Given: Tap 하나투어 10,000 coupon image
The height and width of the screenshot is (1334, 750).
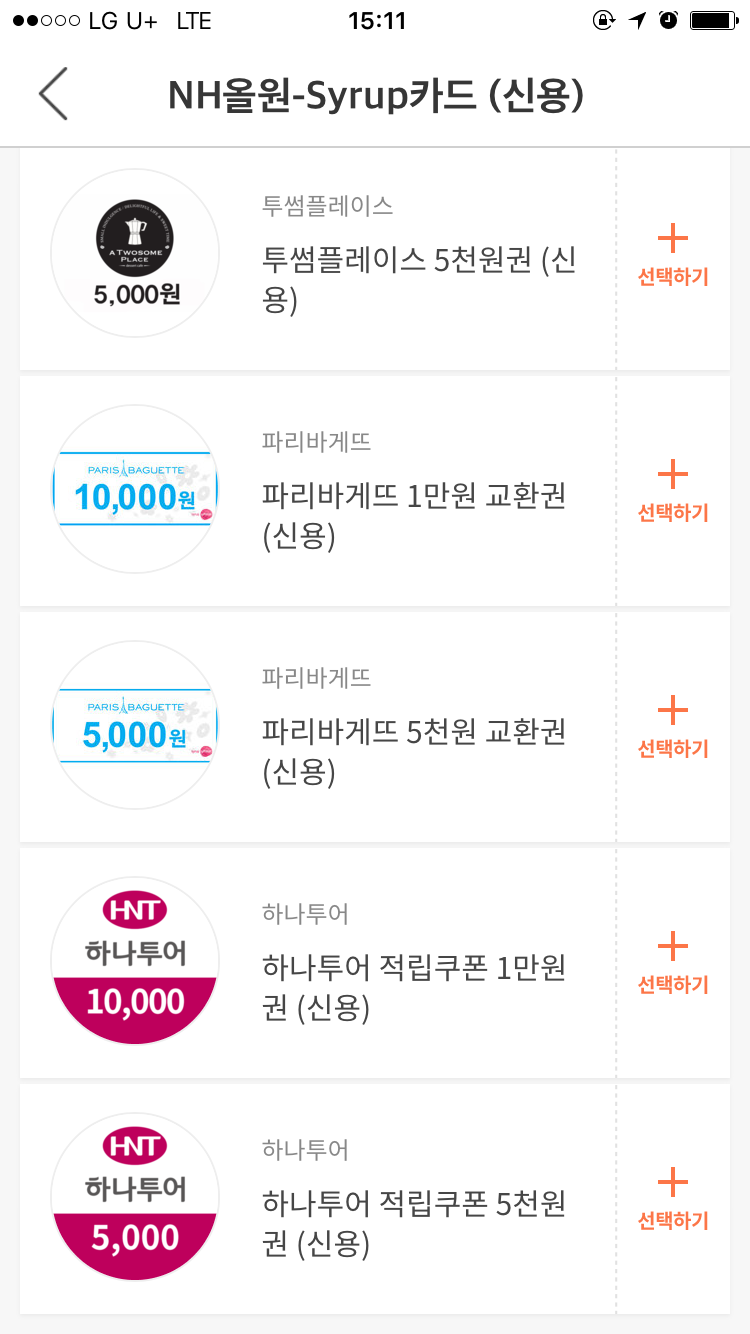Looking at the screenshot, I should pos(135,961).
